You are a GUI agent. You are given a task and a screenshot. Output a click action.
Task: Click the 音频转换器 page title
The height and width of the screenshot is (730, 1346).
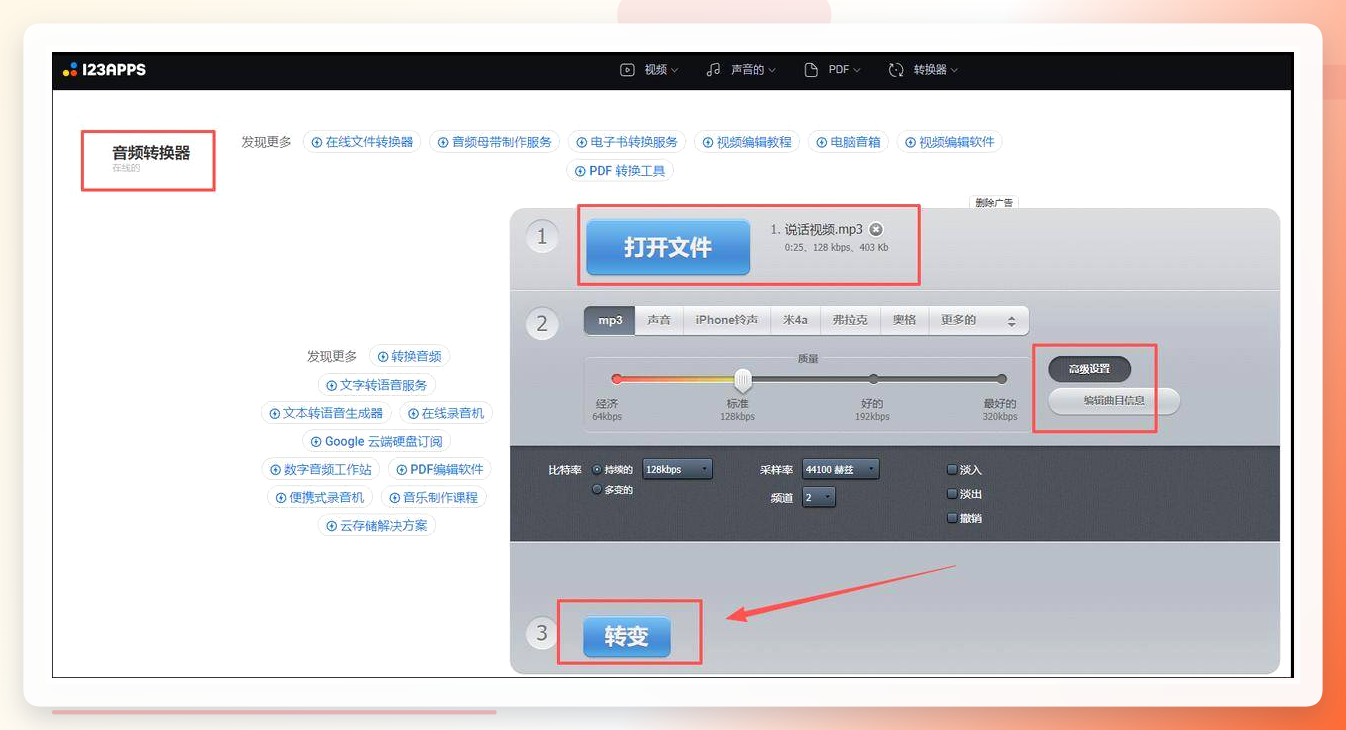[x=151, y=153]
